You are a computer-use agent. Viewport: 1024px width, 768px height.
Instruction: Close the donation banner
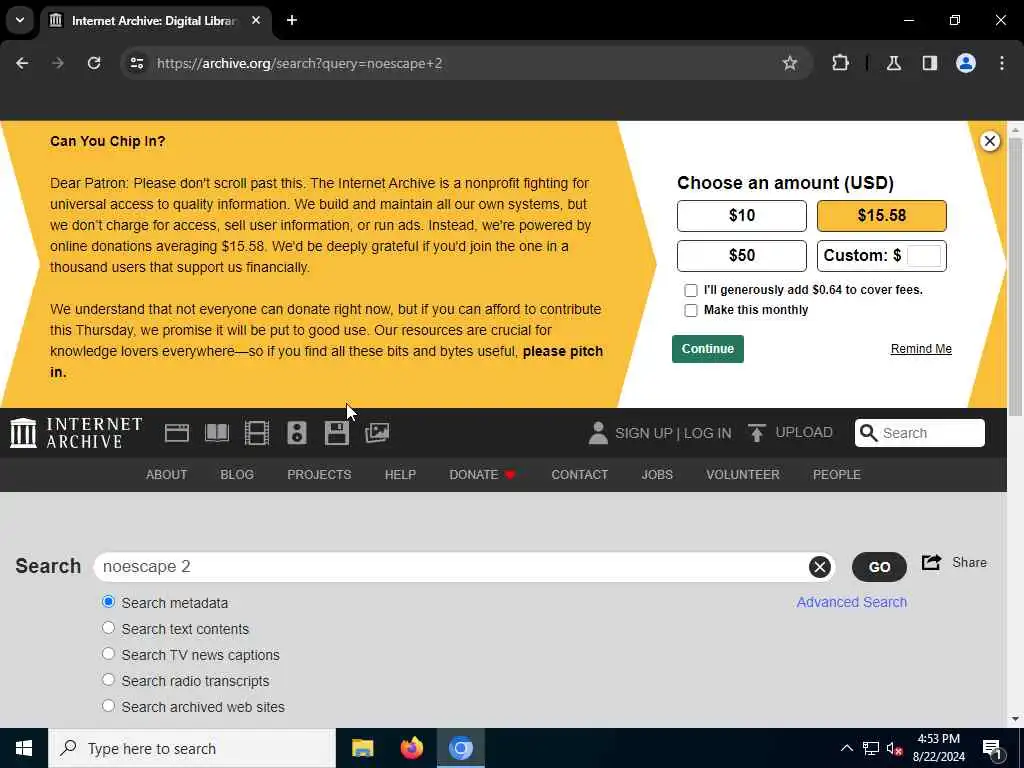pos(989,141)
